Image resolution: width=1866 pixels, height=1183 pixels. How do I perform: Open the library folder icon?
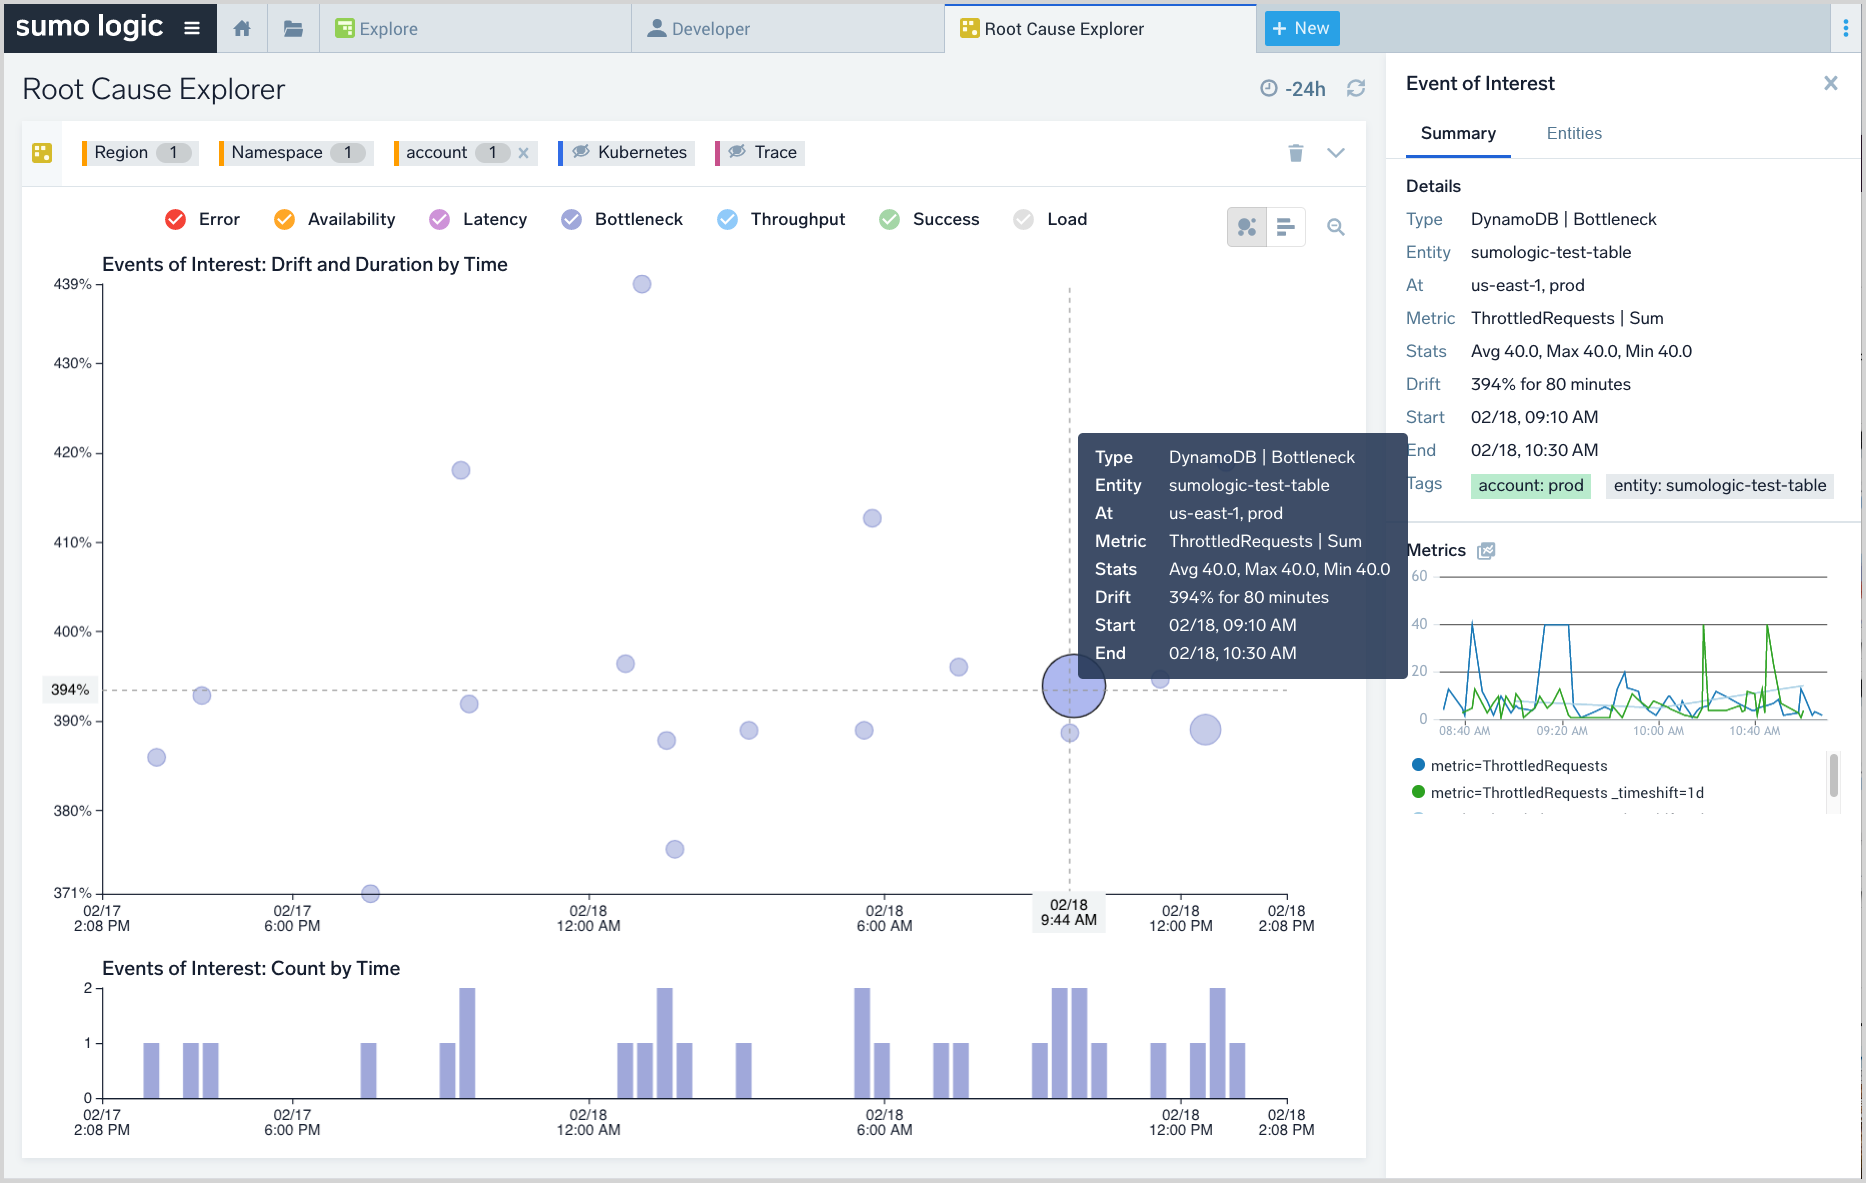pos(293,29)
